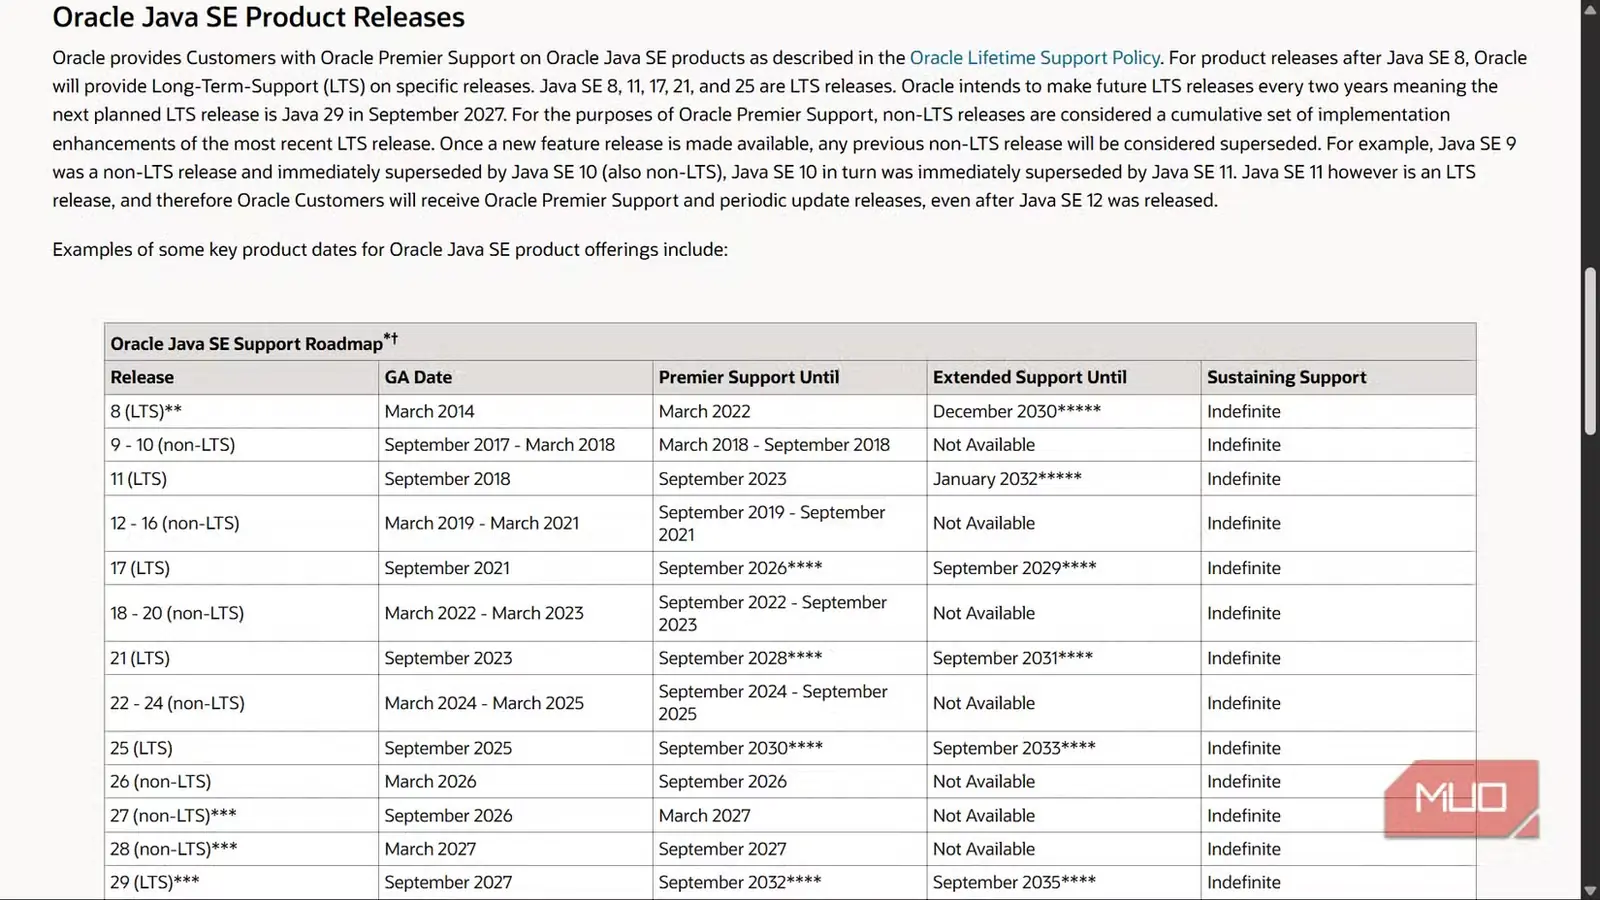Click the vertical scrollbar thumb

click(1590, 350)
